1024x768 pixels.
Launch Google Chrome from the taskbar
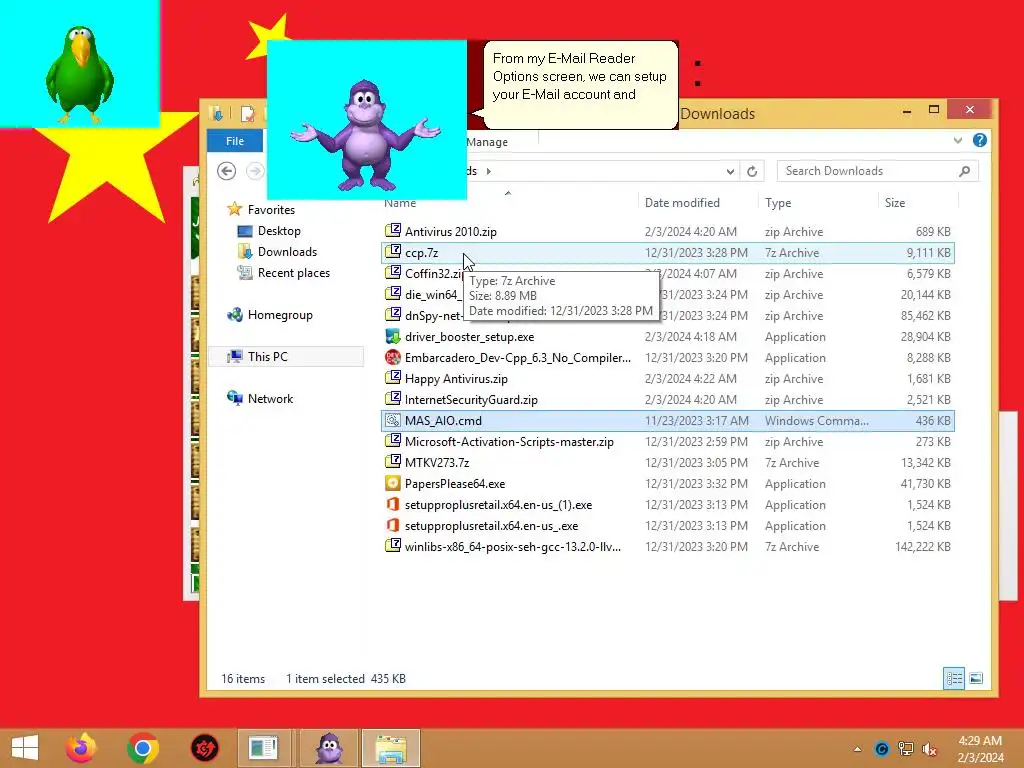[143, 748]
